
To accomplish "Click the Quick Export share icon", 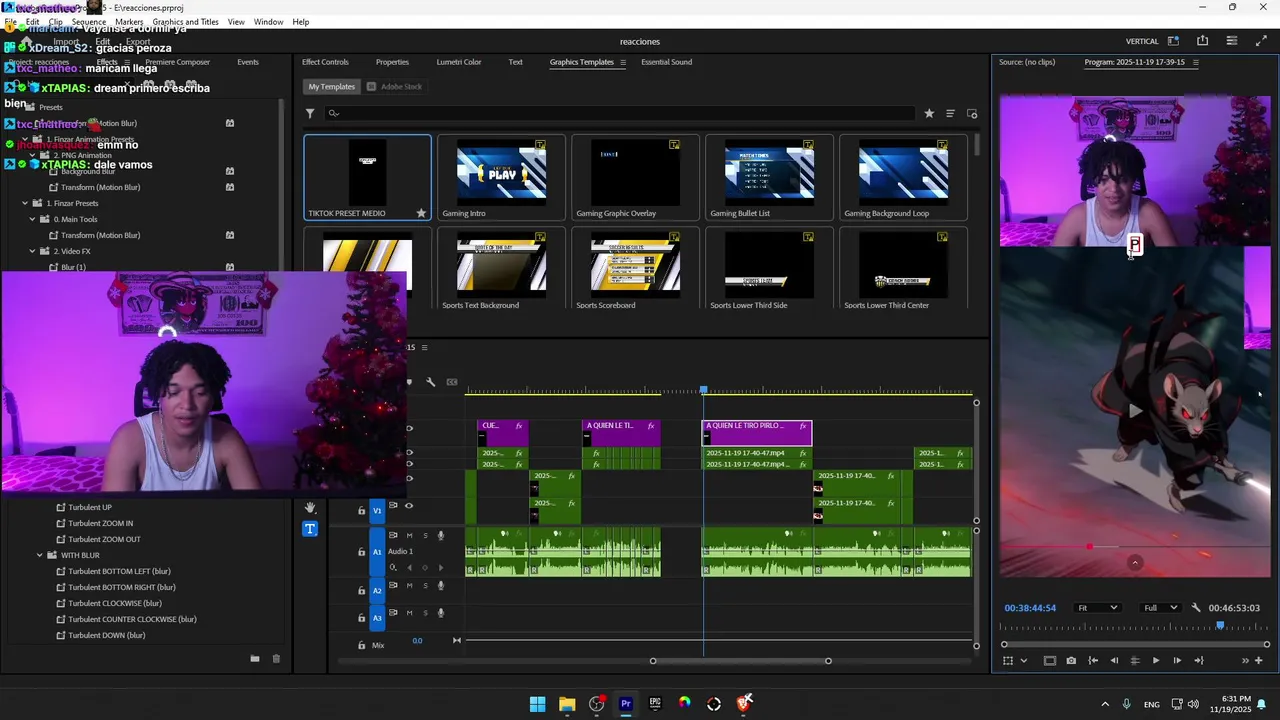I will [x=1203, y=41].
